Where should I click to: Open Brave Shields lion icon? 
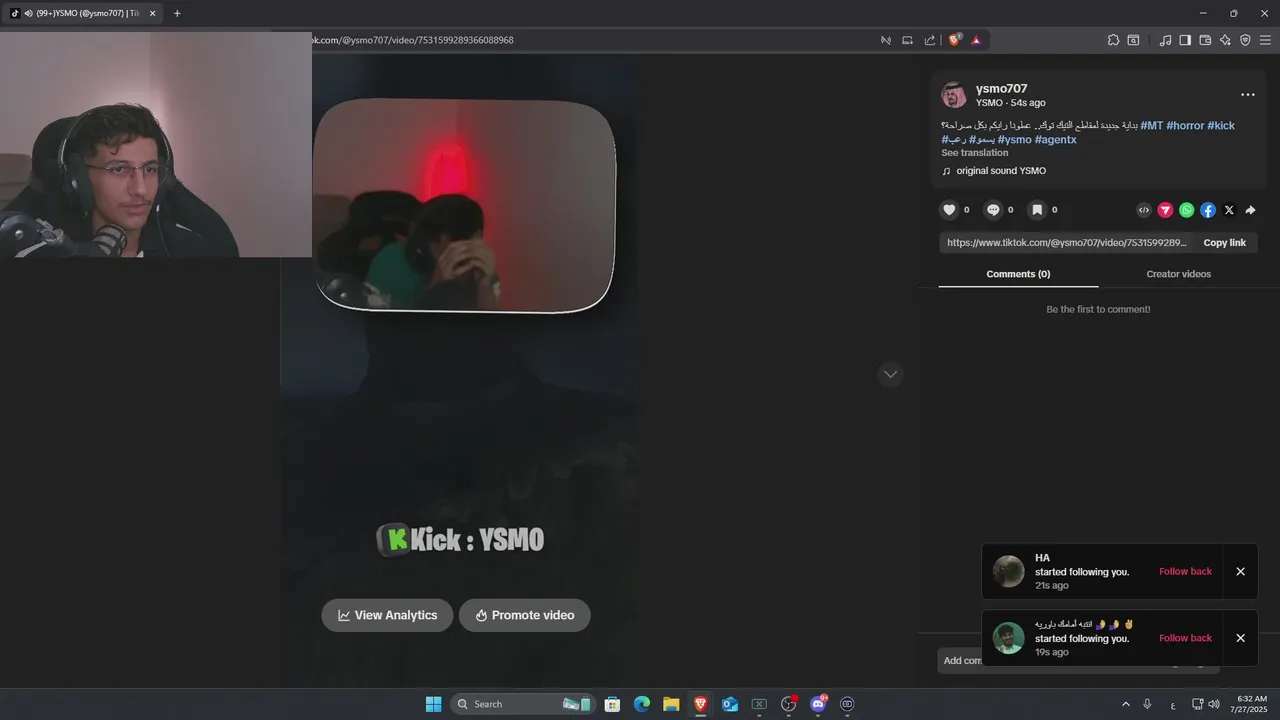click(x=955, y=40)
